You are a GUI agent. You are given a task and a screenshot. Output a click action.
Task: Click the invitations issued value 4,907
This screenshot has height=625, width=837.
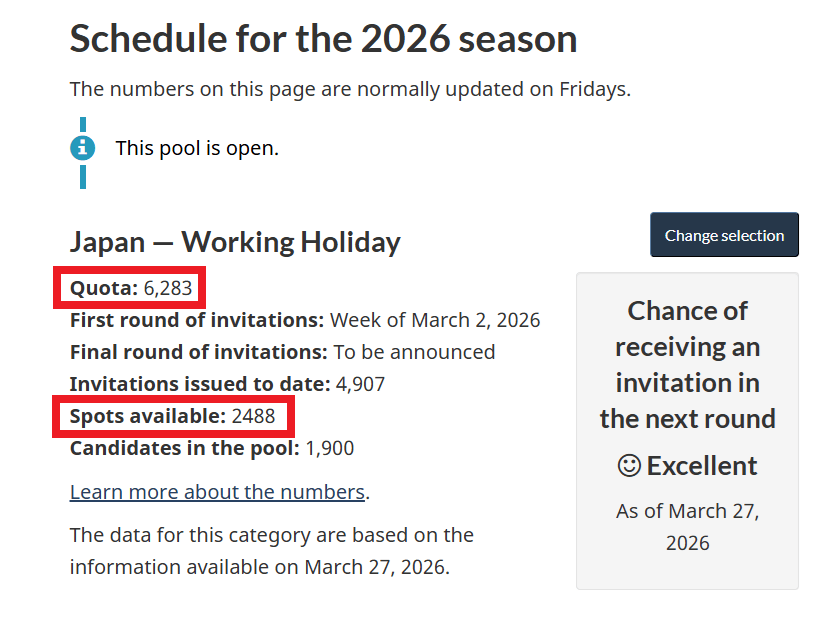coord(361,384)
